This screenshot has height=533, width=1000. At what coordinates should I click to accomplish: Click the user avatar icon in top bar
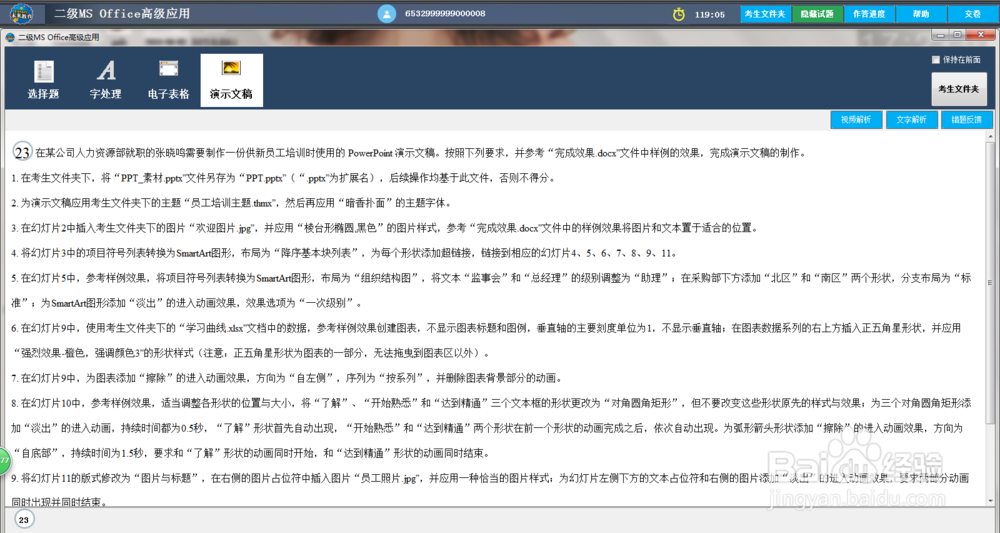click(x=386, y=13)
